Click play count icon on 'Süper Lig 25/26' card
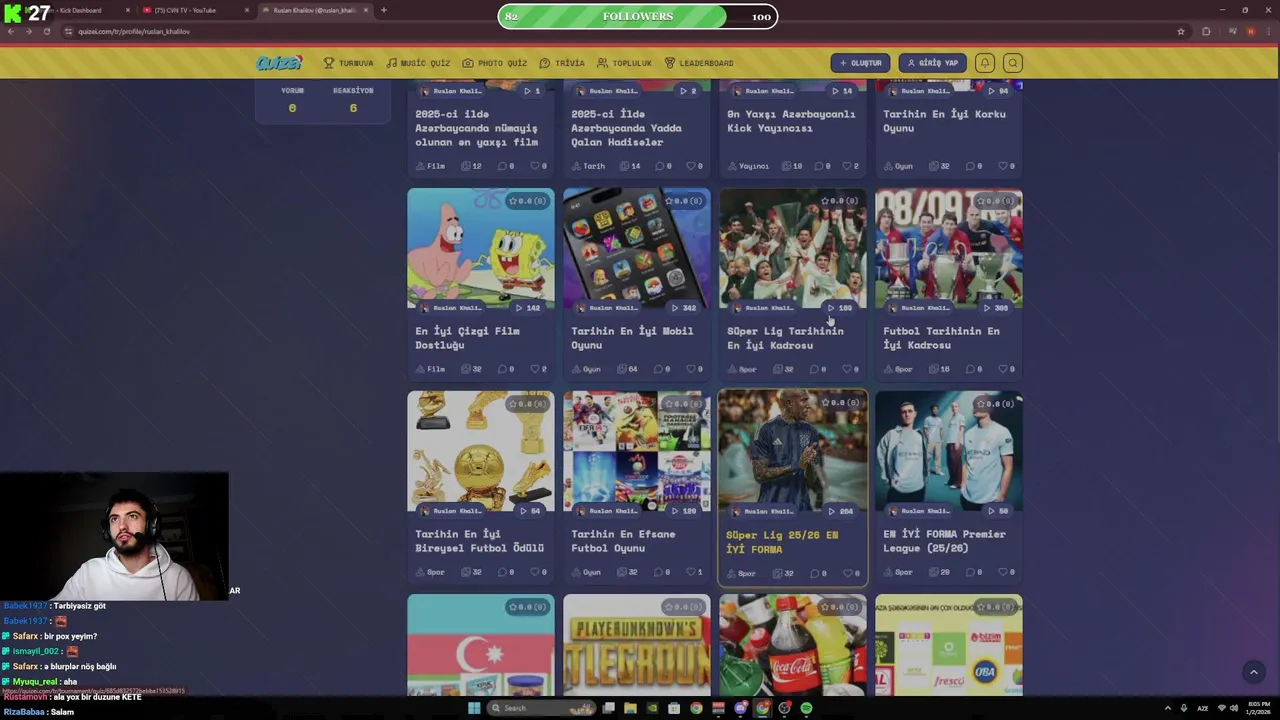 tap(832, 511)
